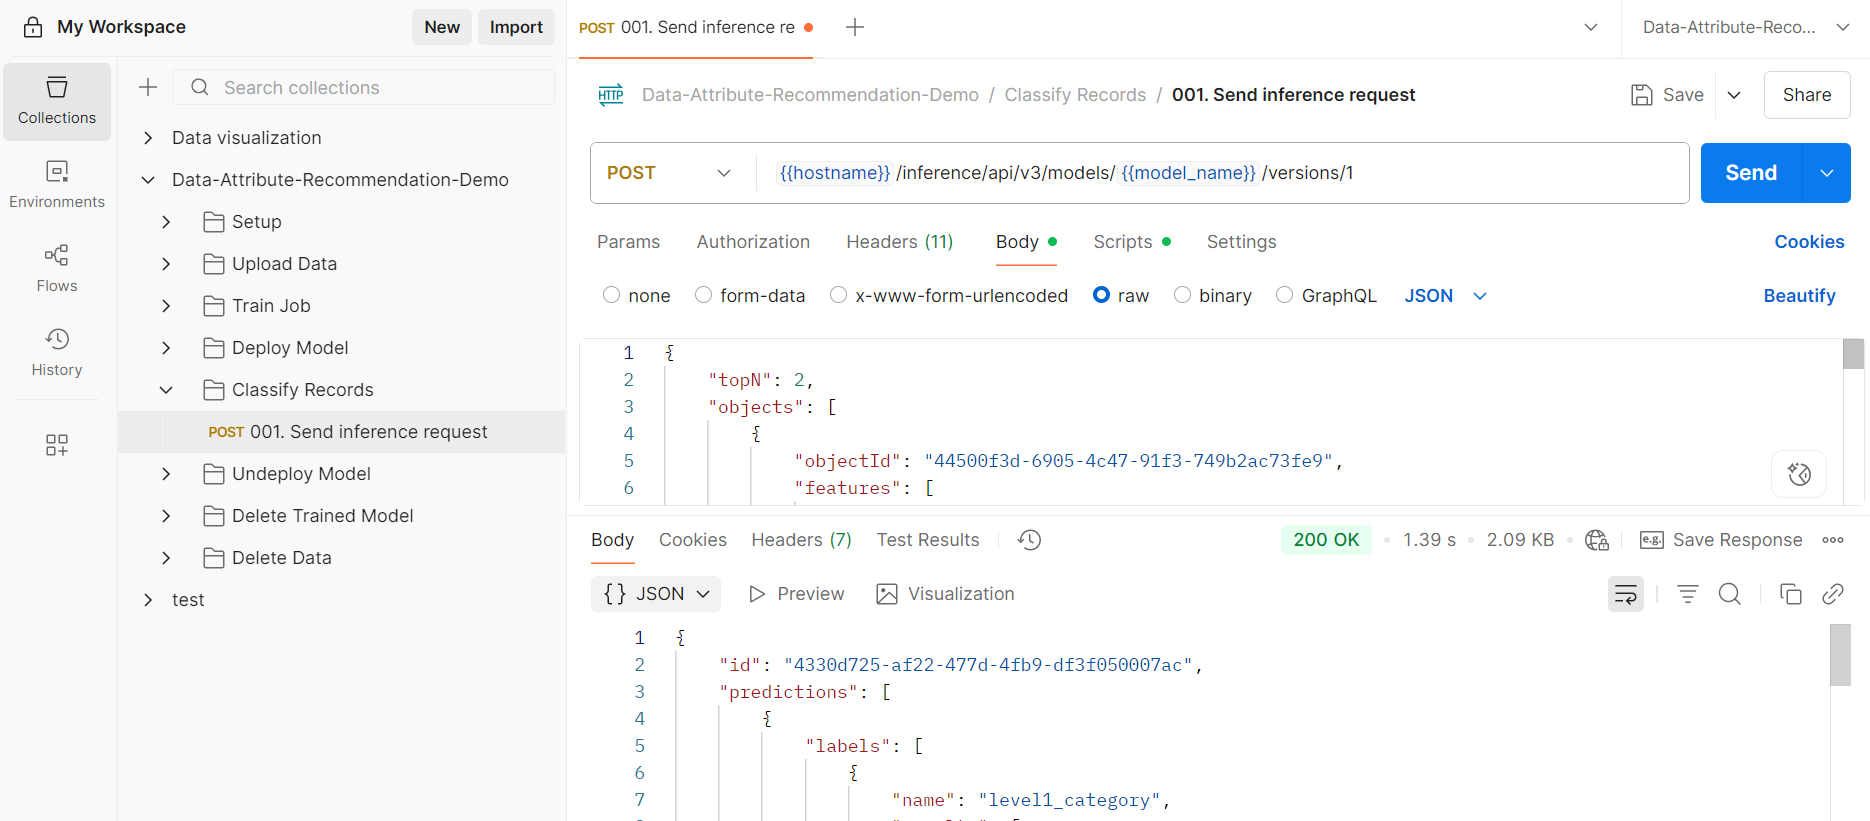Image resolution: width=1870 pixels, height=821 pixels.
Task: Click the request URL input field
Action: click(1222, 173)
